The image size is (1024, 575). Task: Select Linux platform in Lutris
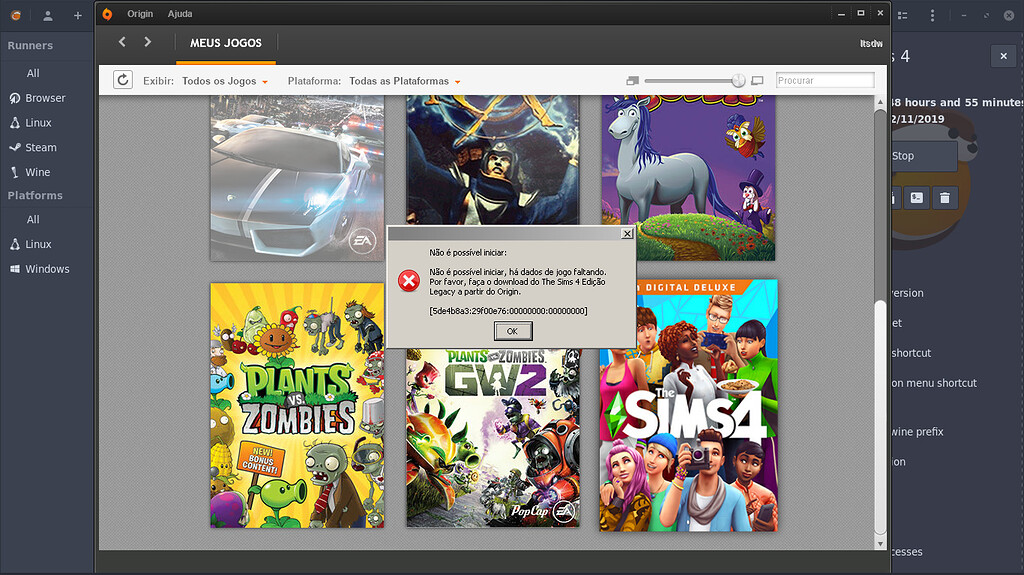click(x=39, y=244)
